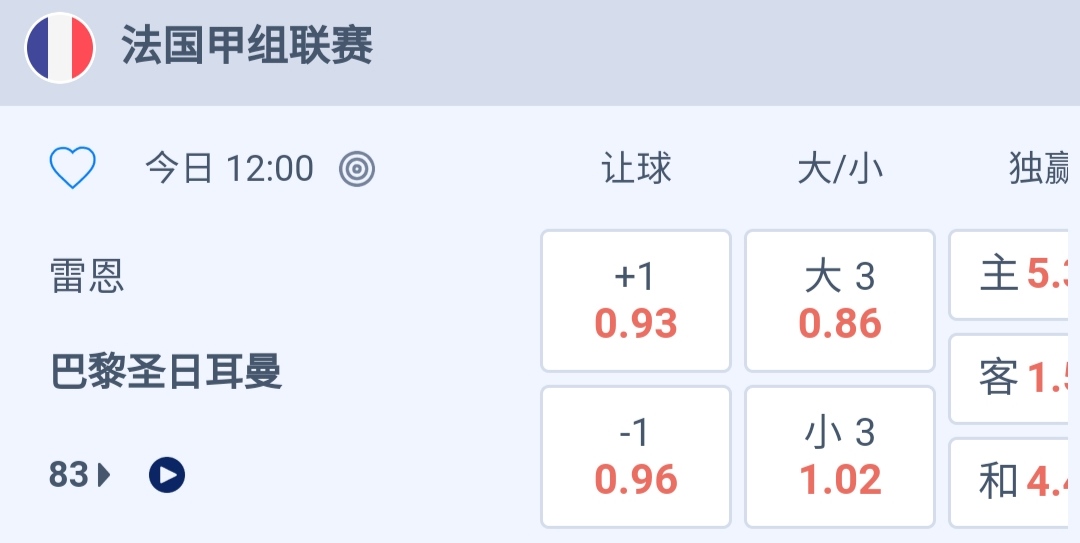
Task: Bet on 和 draw odds
Action: [x=1014, y=482]
